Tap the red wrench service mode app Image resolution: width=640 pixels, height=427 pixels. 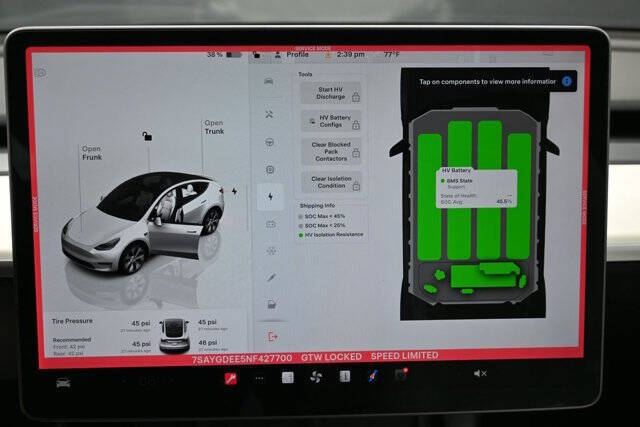pos(231,379)
